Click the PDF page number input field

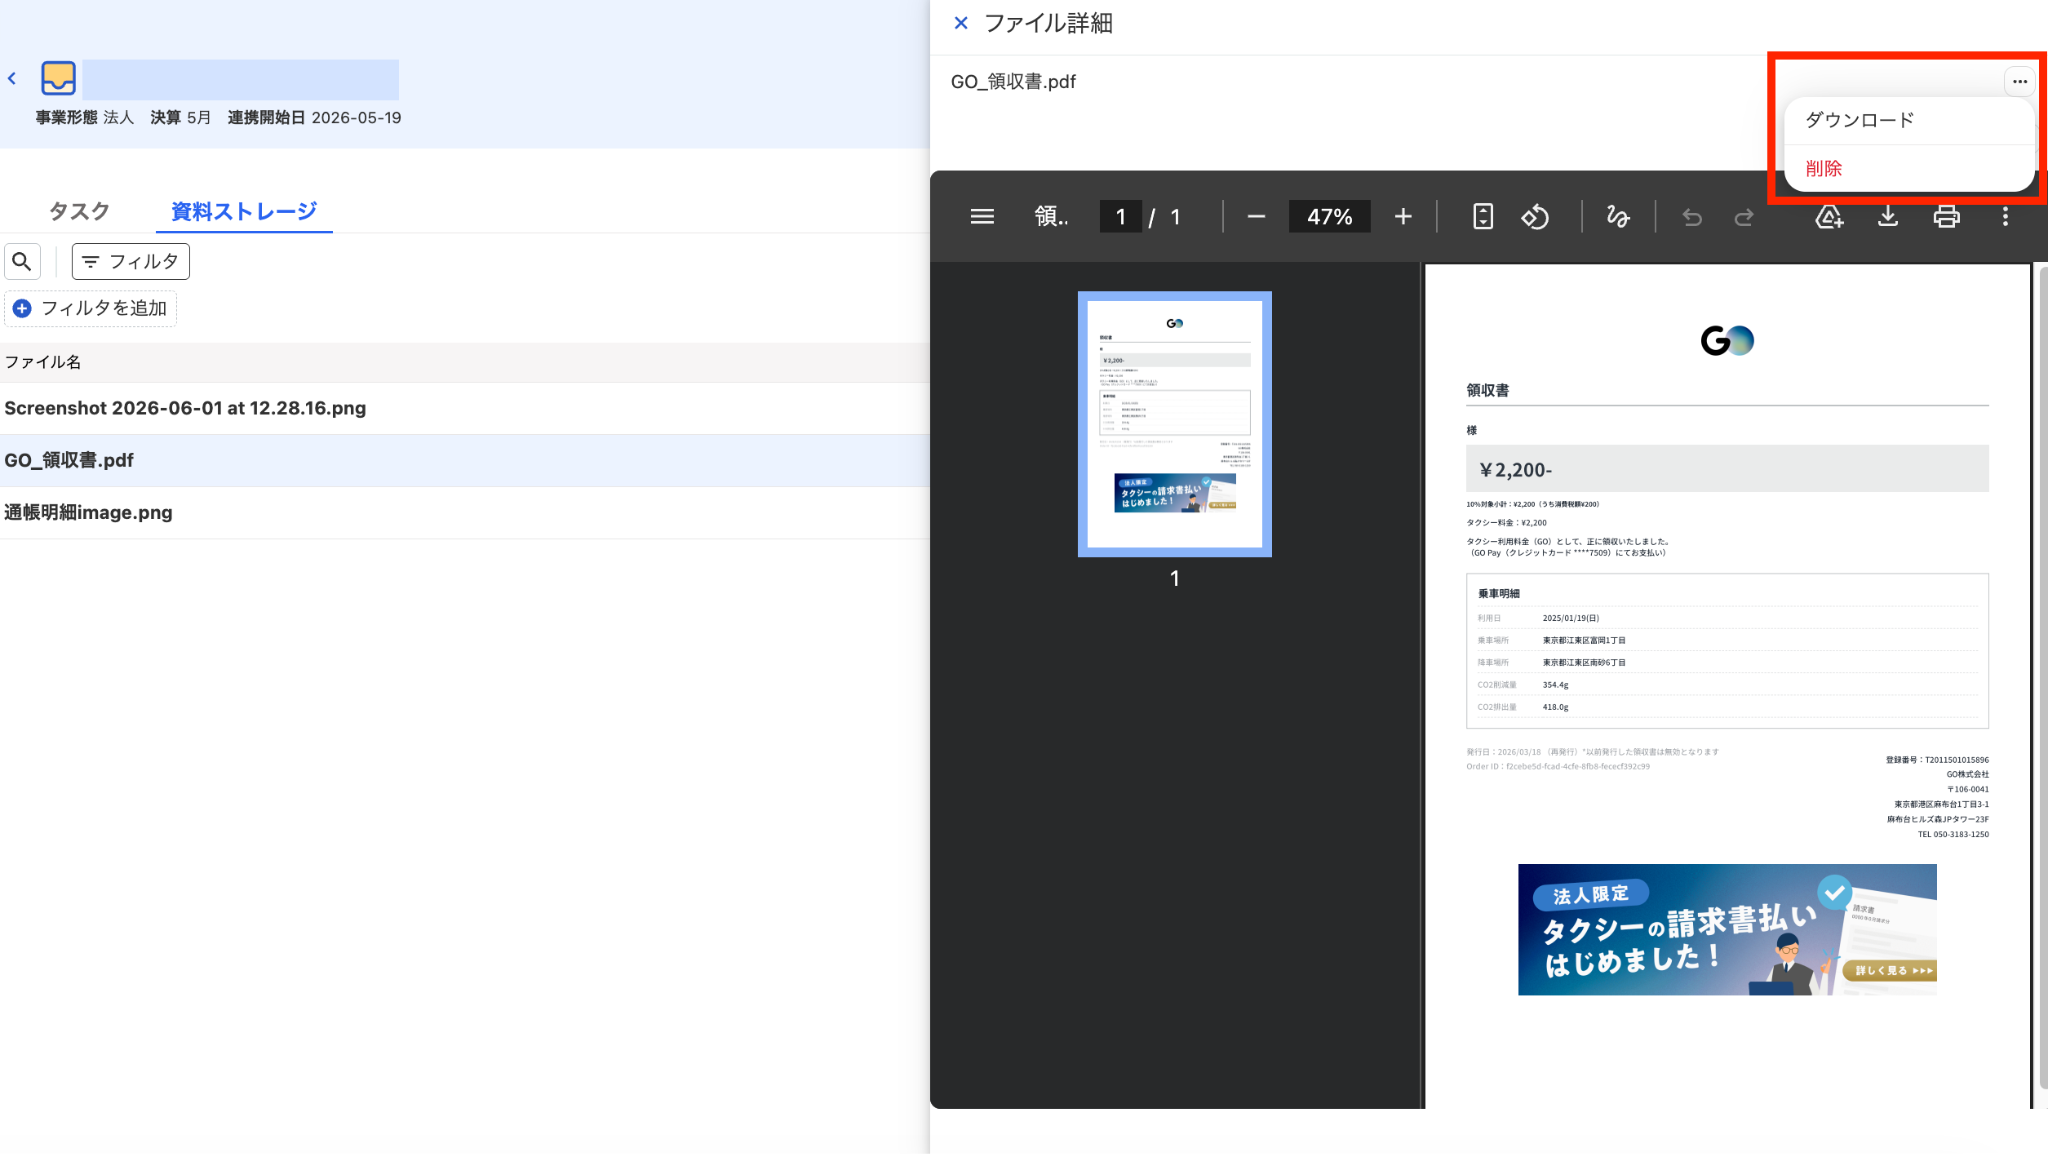(x=1120, y=217)
